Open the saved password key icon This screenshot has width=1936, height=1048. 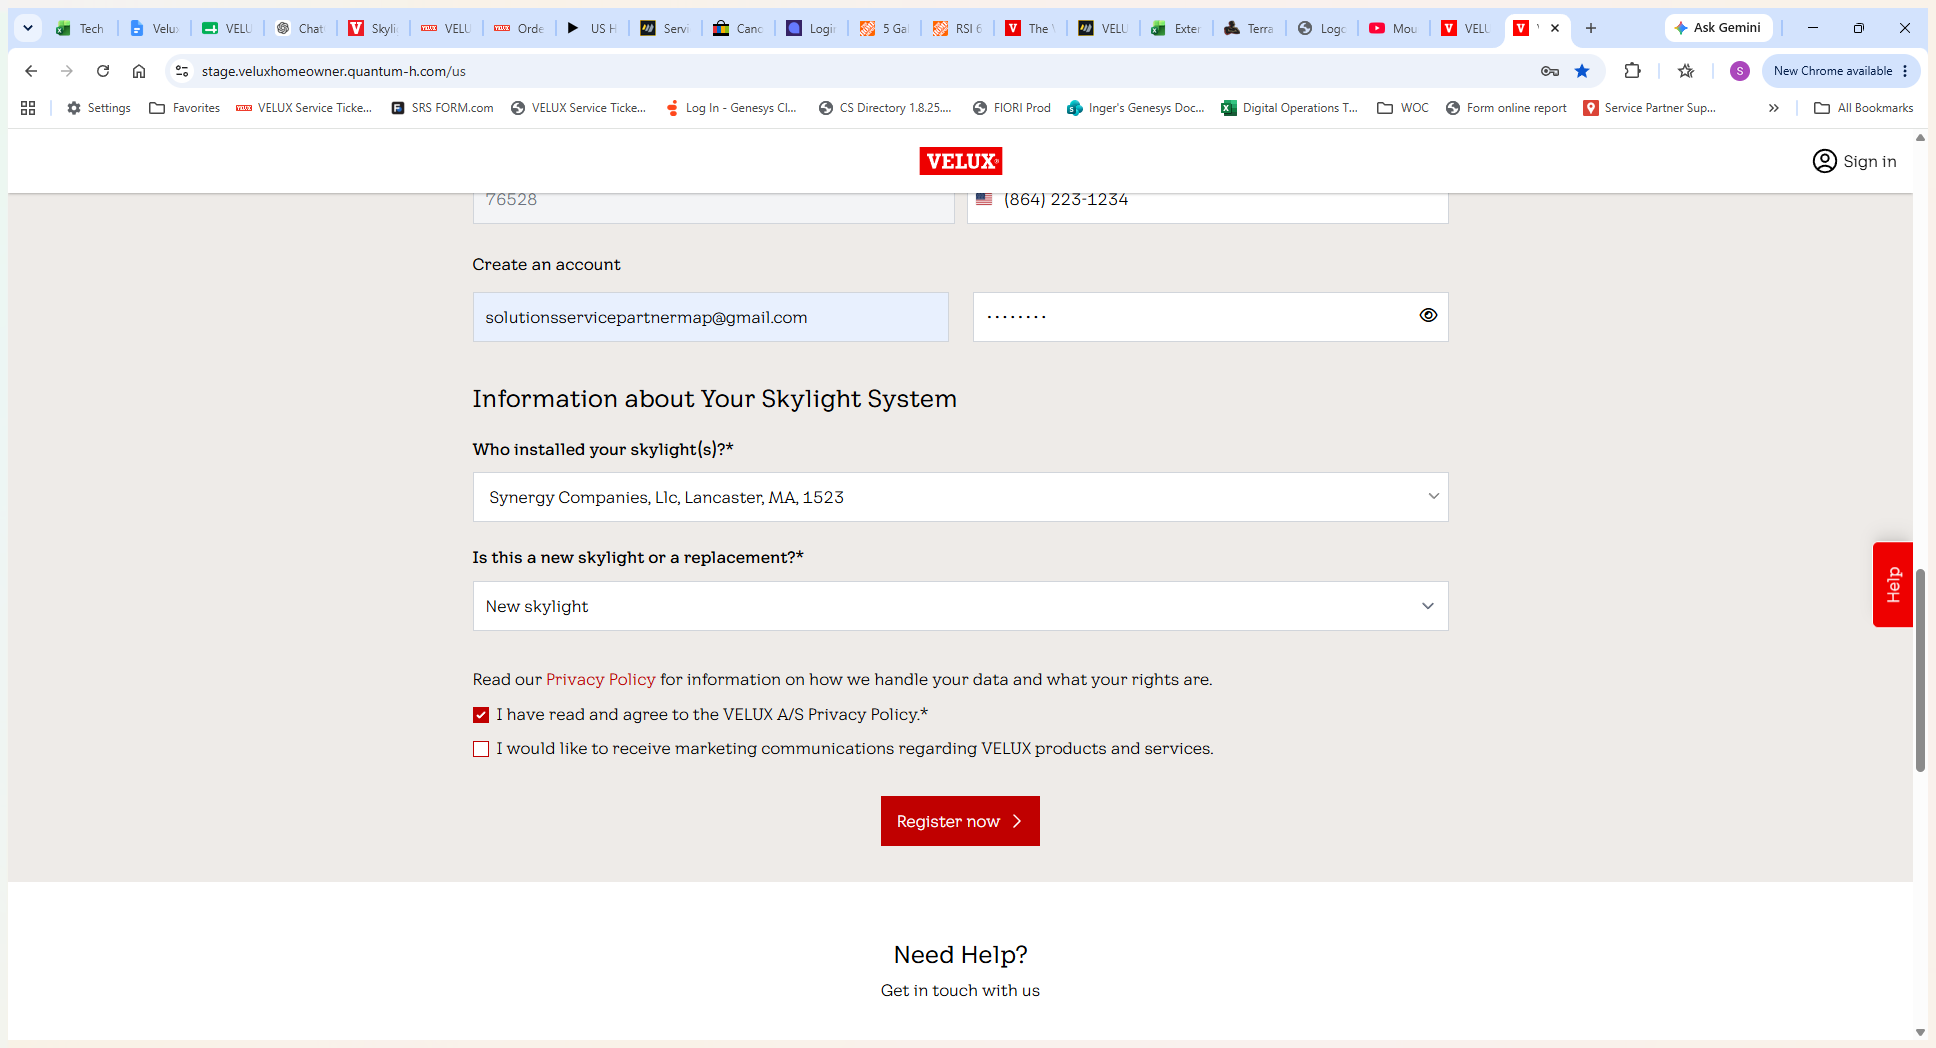click(x=1550, y=71)
